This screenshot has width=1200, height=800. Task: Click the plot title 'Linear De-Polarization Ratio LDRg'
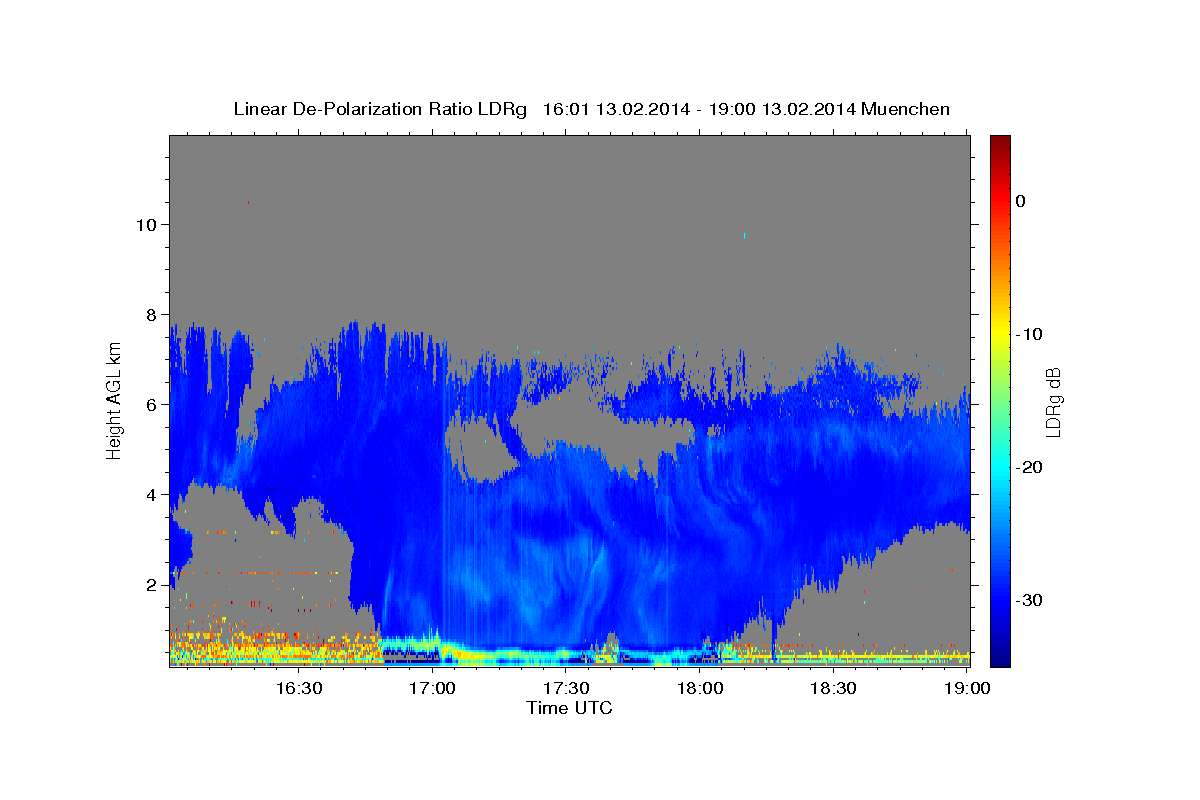coord(379,109)
